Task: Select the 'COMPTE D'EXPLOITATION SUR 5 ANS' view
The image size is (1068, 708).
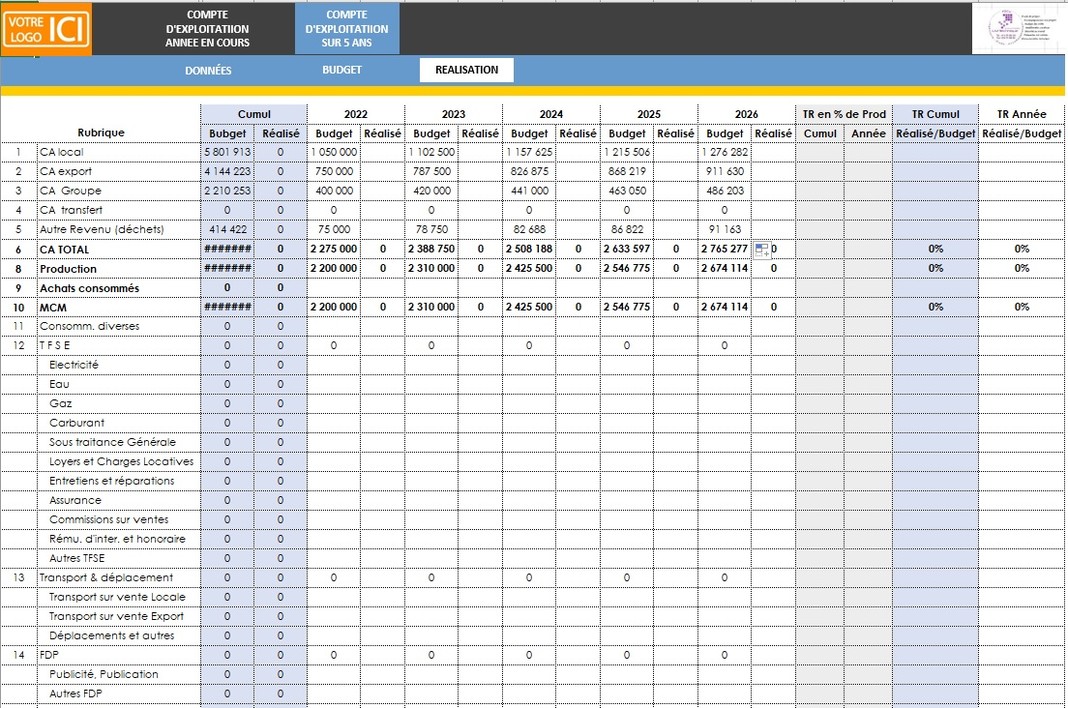Action: (346, 28)
